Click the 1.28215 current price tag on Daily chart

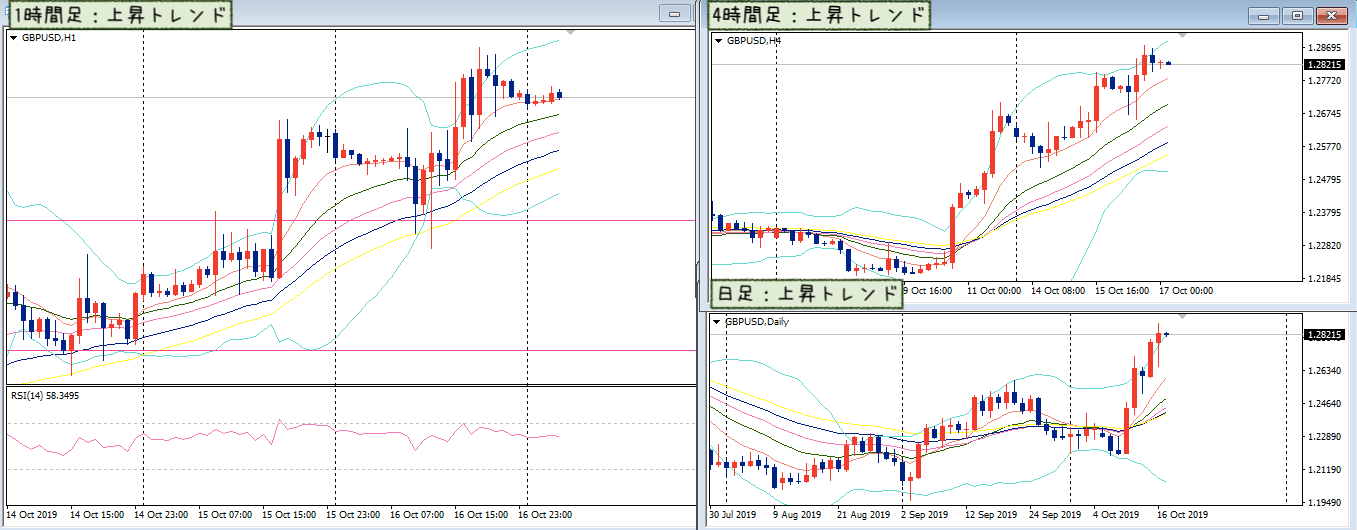1323,335
